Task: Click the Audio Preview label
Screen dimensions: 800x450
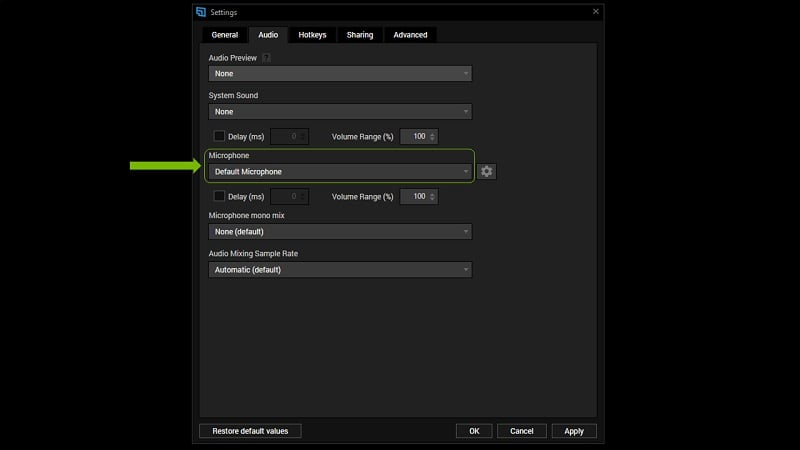Action: coord(233,58)
